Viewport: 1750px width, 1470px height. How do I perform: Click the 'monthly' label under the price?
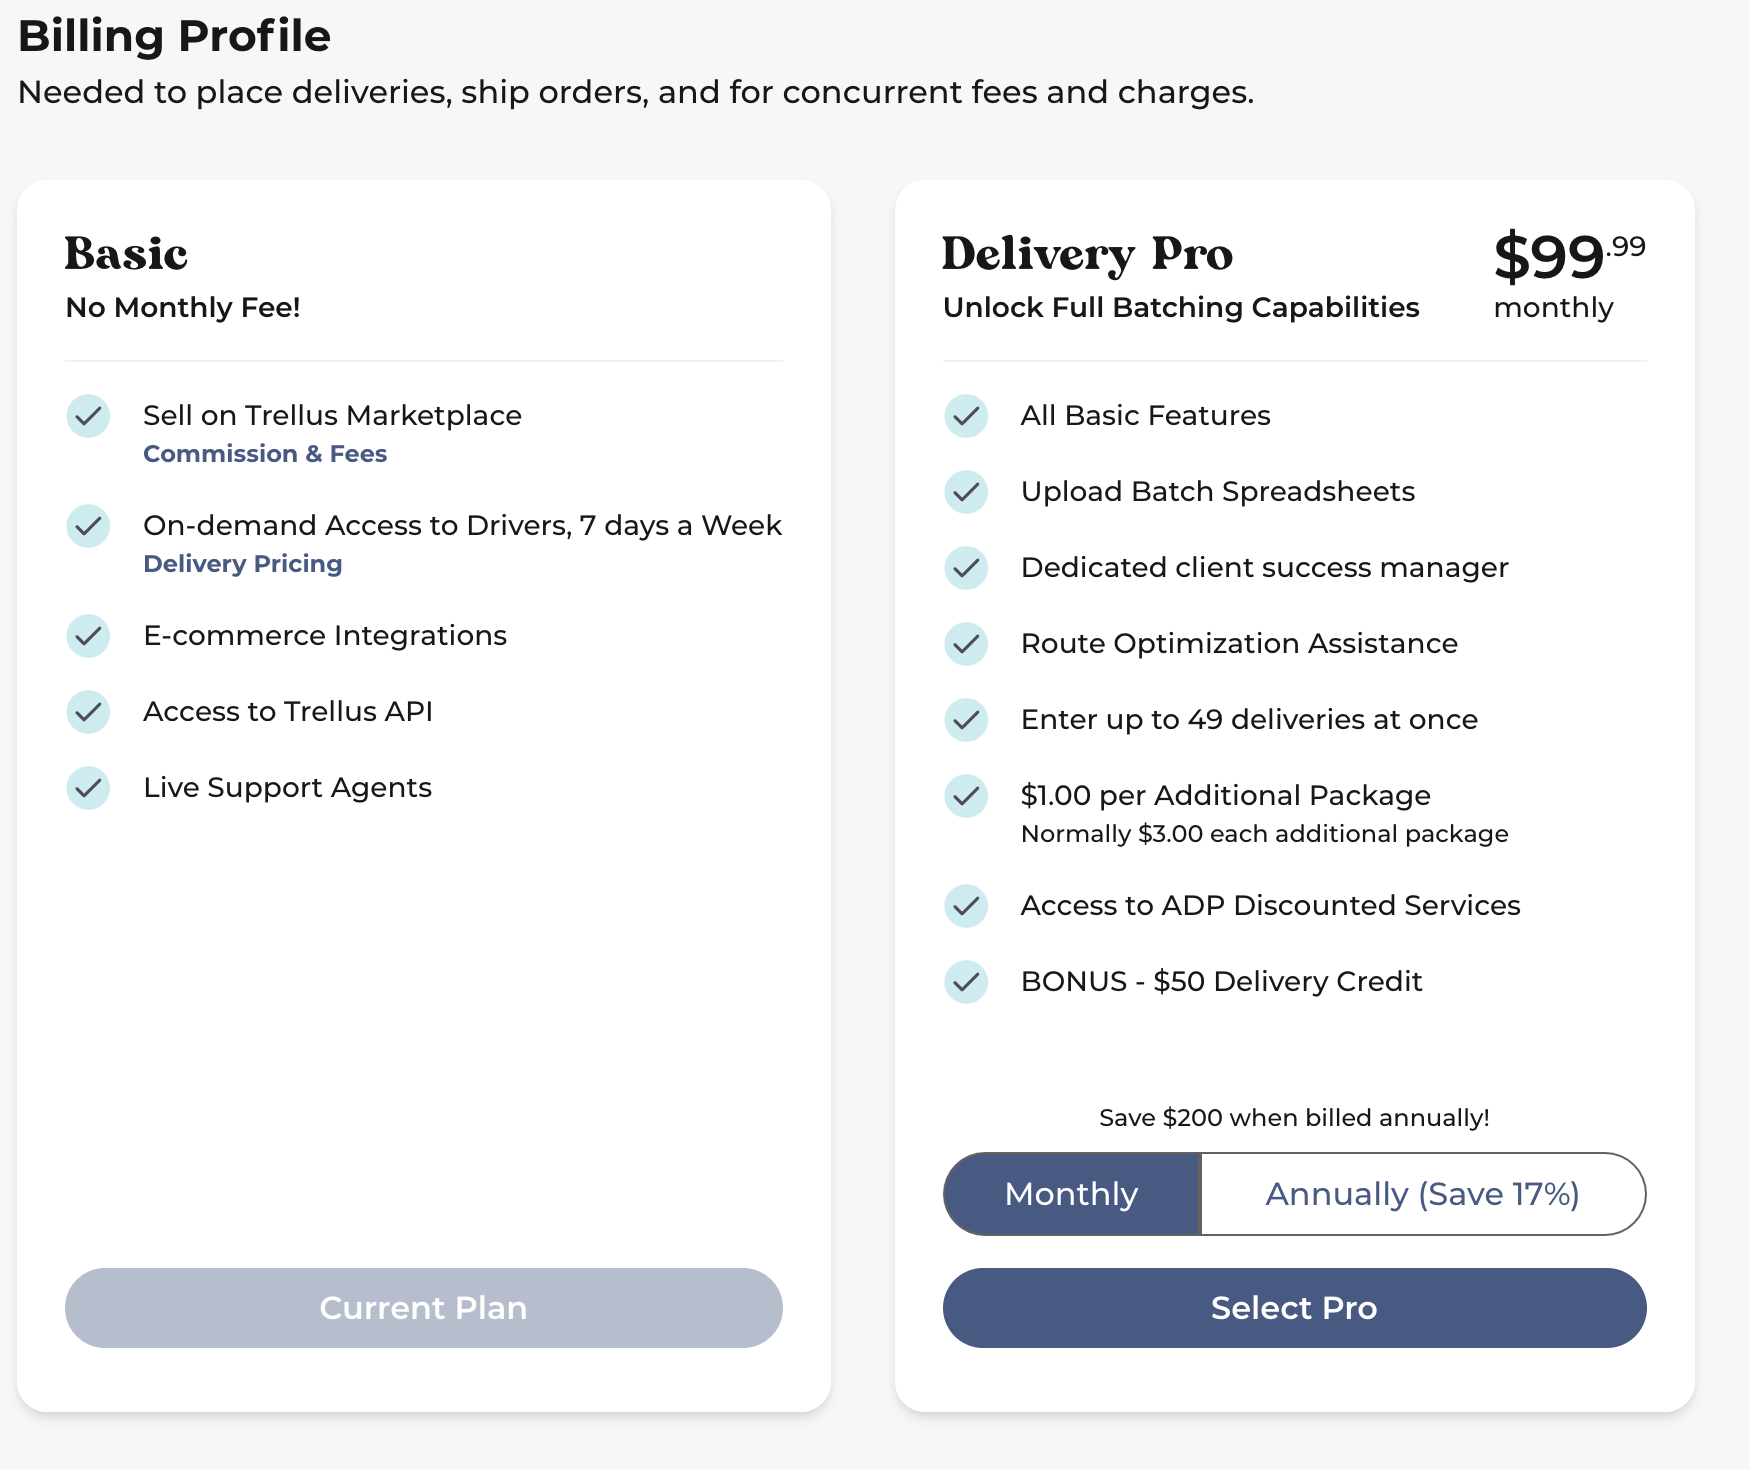1554,308
